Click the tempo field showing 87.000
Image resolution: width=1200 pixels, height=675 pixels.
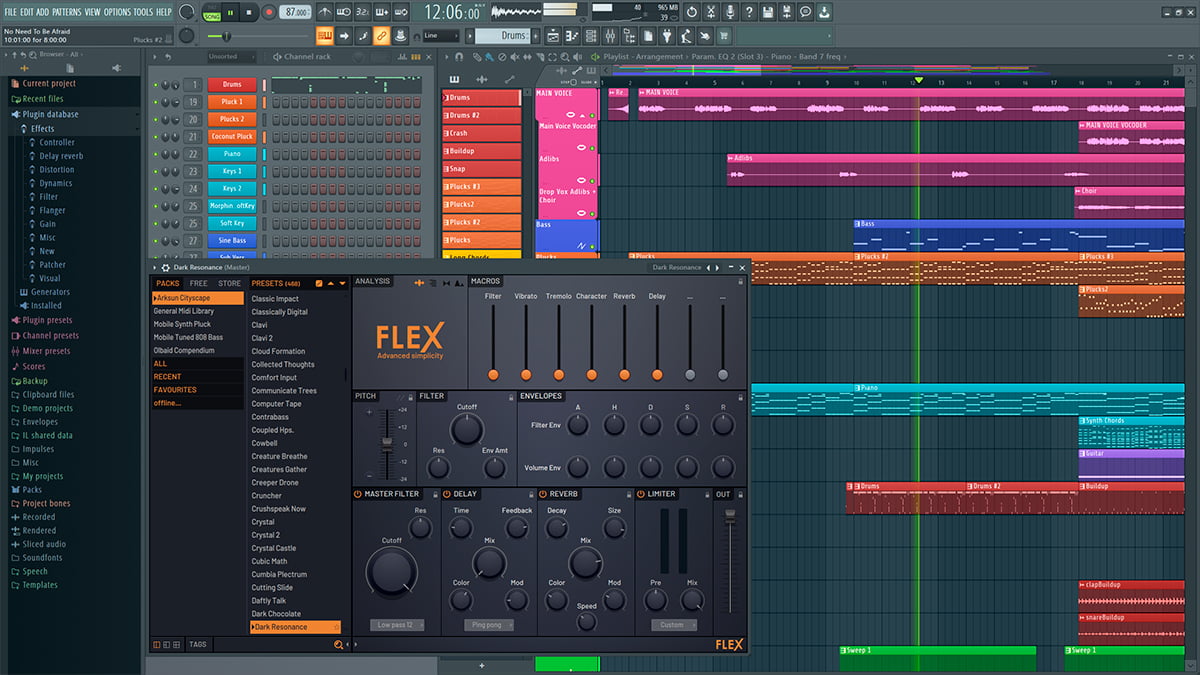[x=296, y=12]
